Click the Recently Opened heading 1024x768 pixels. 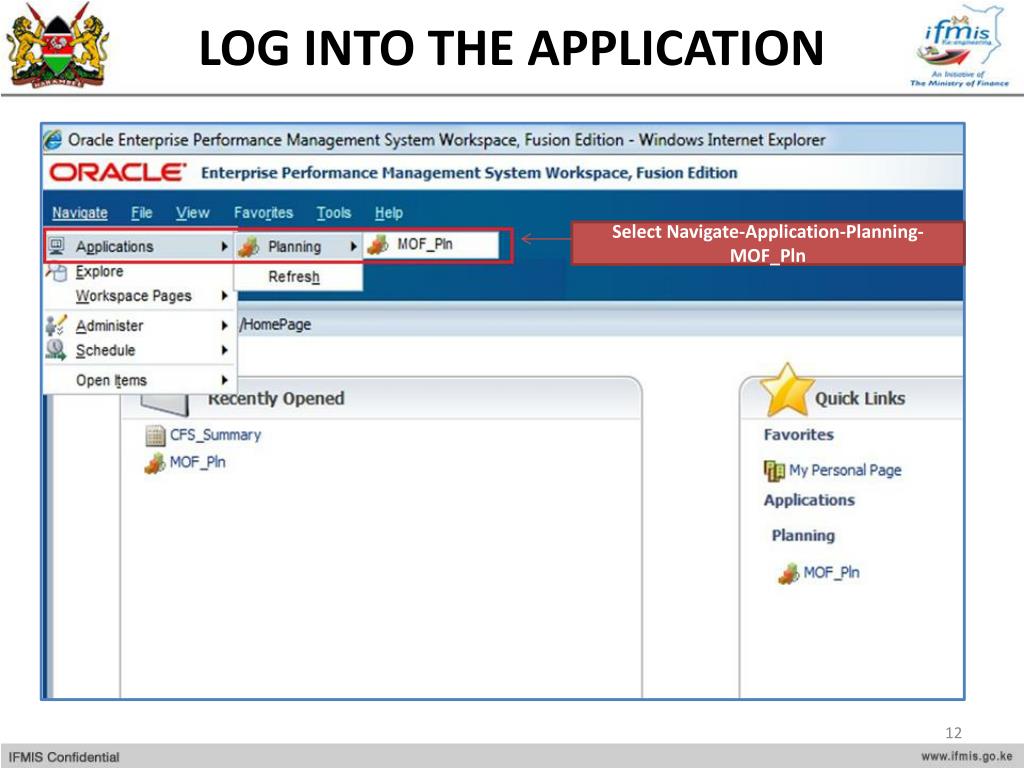click(276, 398)
